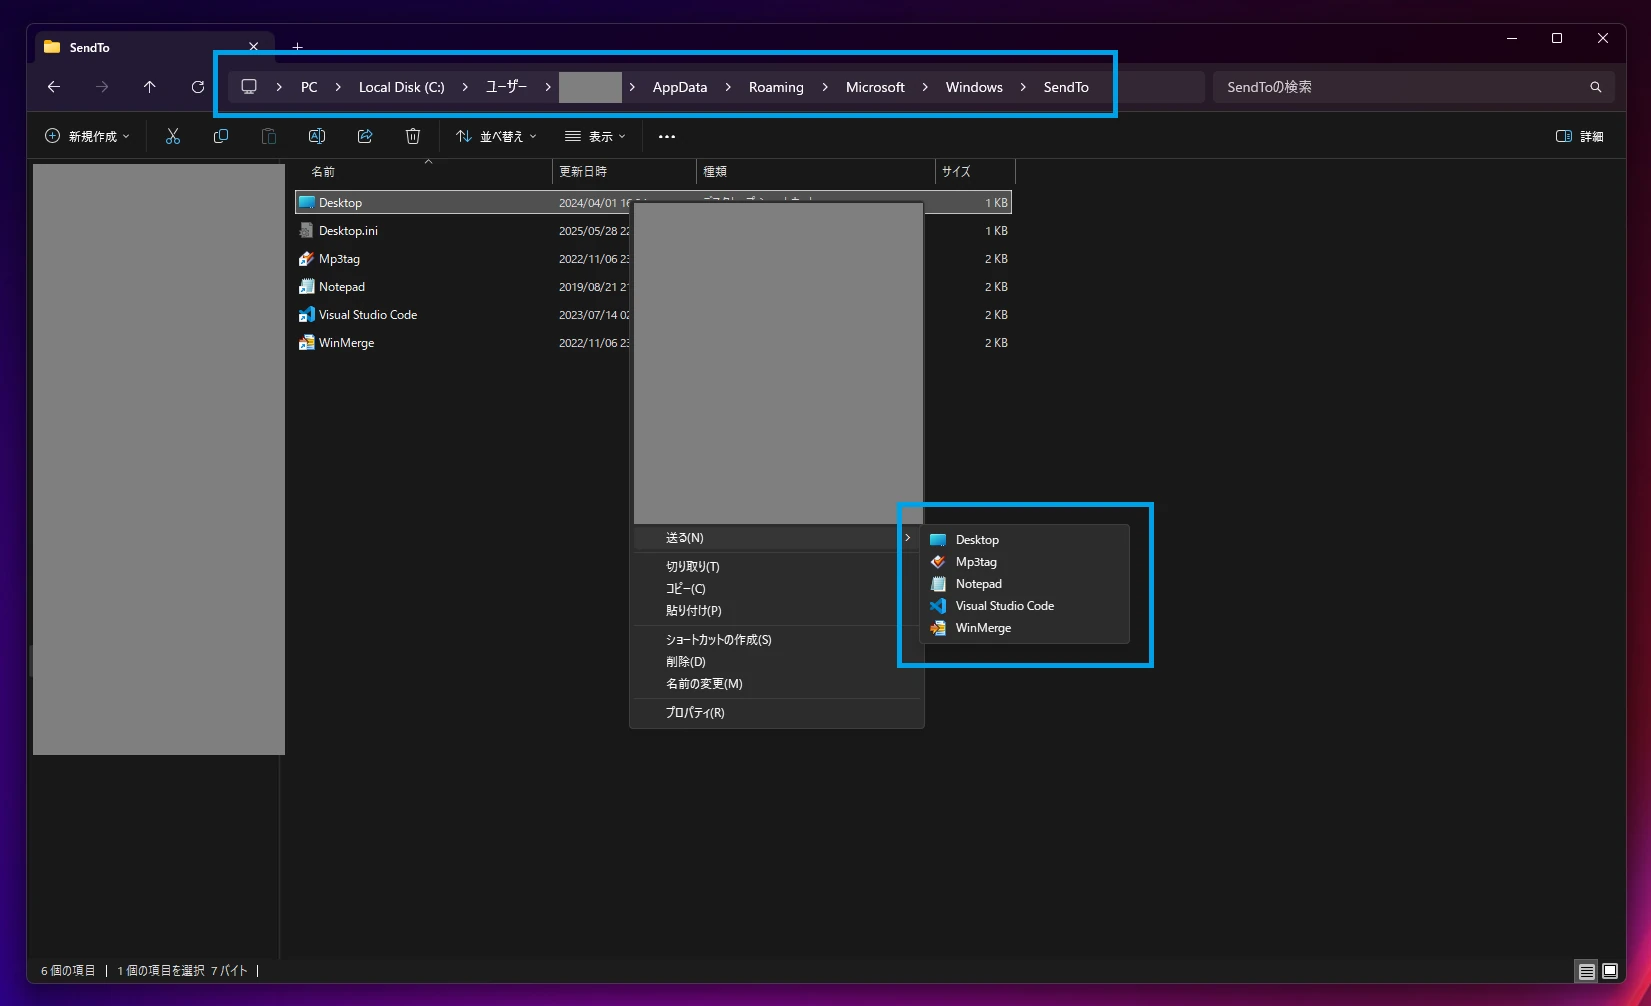
Task: Click the Copy icon in toolbar
Action: [221, 136]
